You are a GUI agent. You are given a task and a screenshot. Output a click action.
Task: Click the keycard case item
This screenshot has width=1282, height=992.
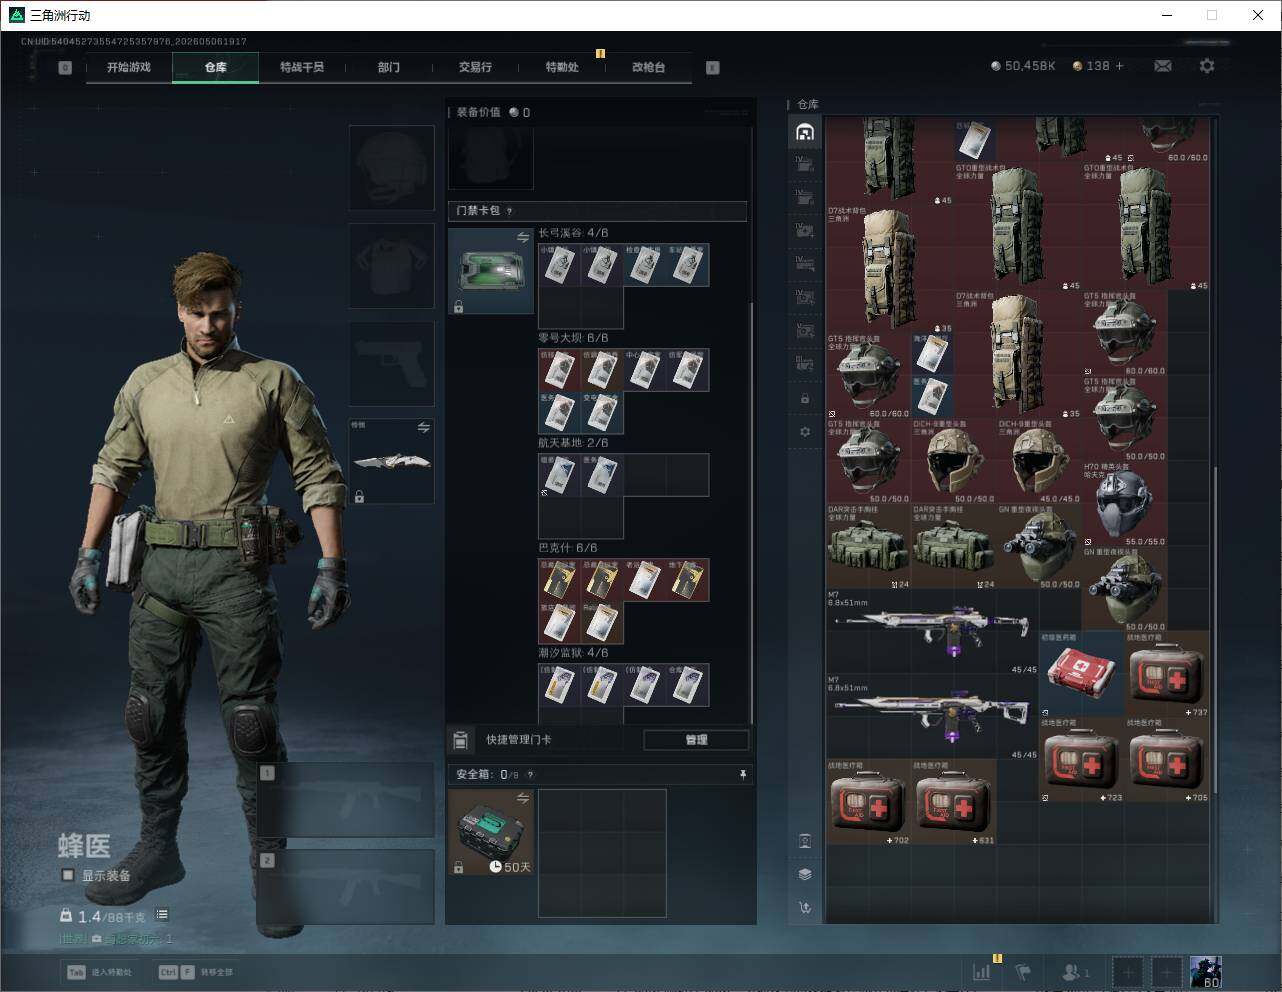(491, 271)
